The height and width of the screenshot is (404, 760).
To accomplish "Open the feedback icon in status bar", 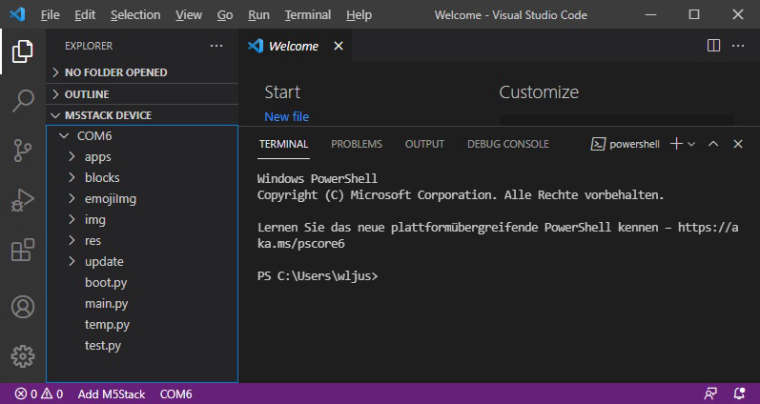I will pos(711,393).
